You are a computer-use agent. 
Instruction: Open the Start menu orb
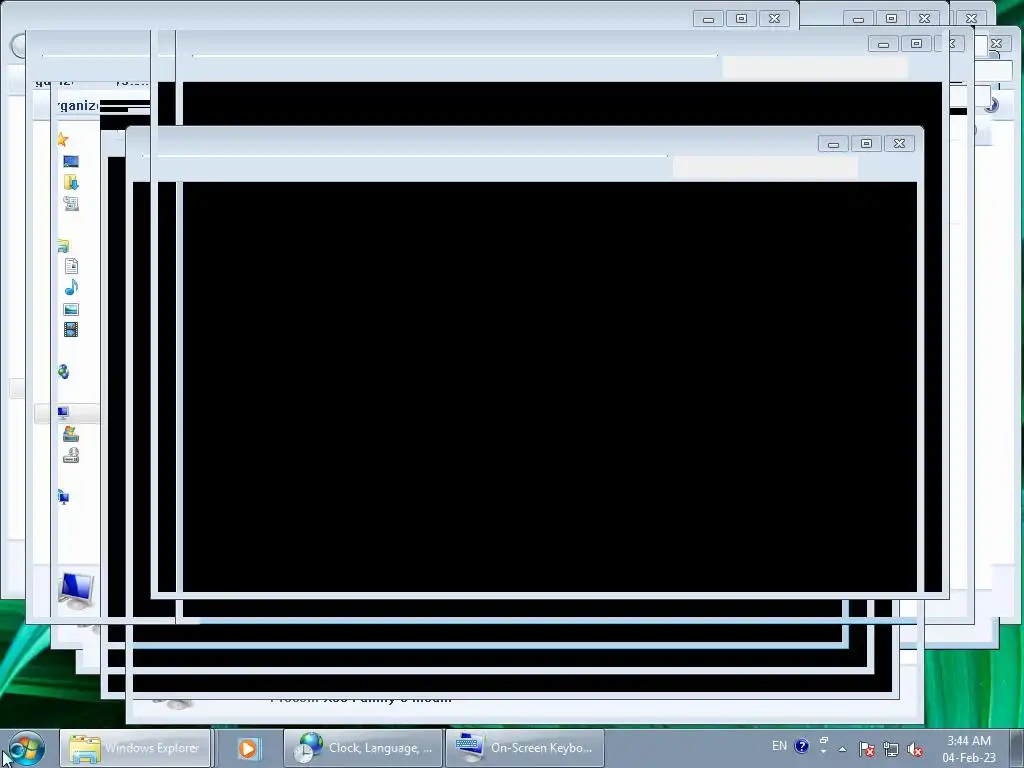[x=27, y=748]
